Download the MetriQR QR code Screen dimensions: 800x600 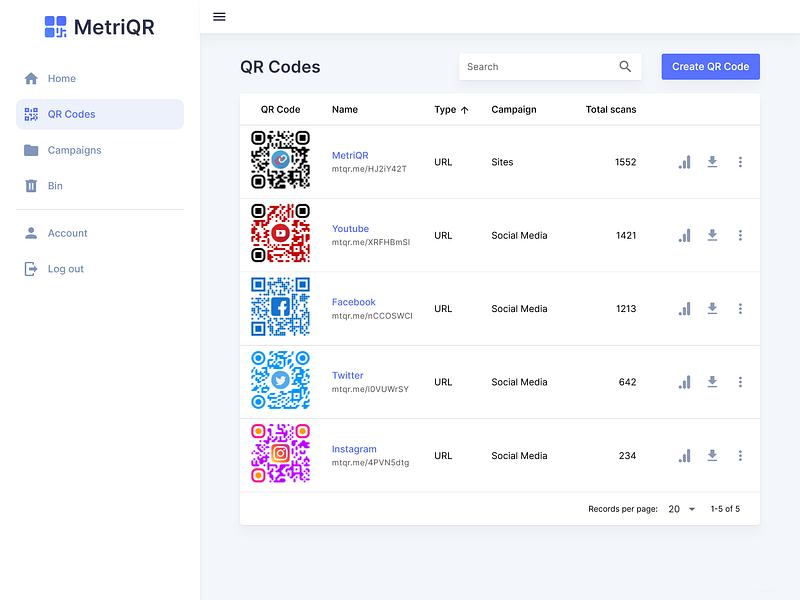[x=712, y=162]
